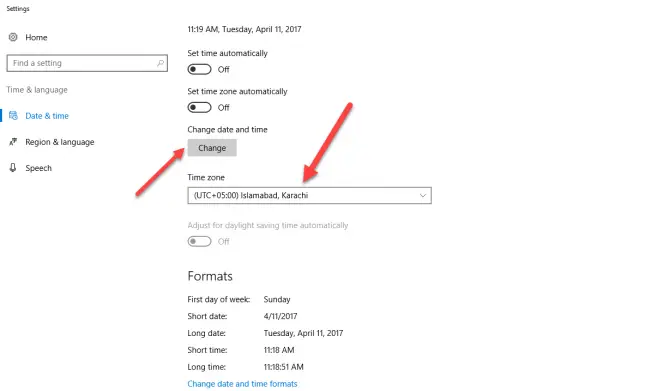This screenshot has height=391, width=670.
Task: Click the Short time value 11:18 AM
Action: pos(279,350)
